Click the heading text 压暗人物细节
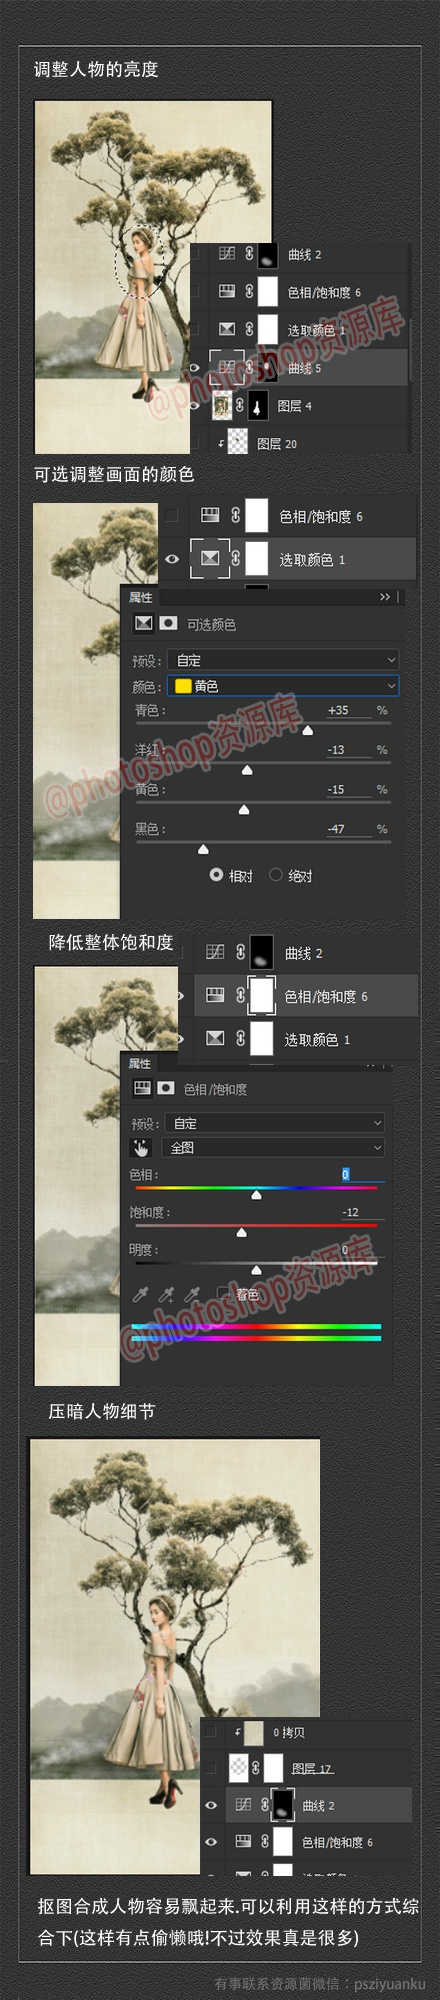Image resolution: width=440 pixels, height=2000 pixels. tap(102, 1411)
